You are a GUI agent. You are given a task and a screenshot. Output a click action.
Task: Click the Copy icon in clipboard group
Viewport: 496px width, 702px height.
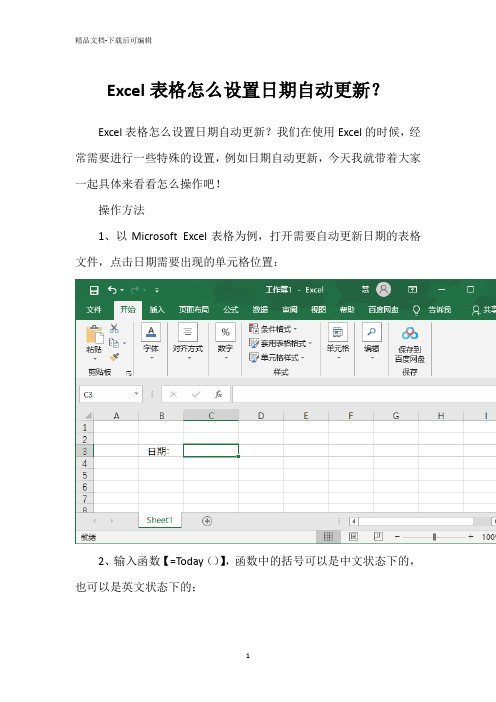point(114,343)
